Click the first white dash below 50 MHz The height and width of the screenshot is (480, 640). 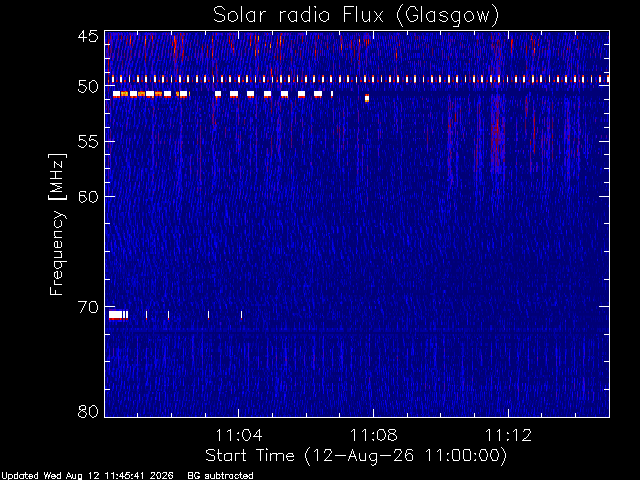117,94
